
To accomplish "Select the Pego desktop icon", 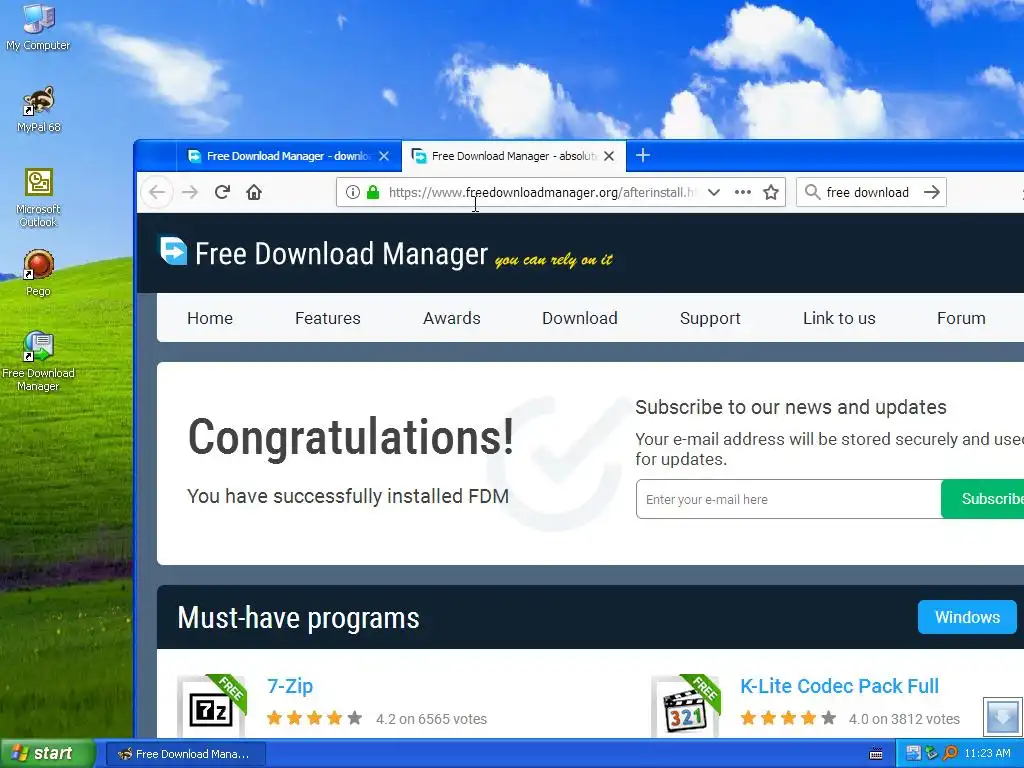I will pyautogui.click(x=38, y=274).
